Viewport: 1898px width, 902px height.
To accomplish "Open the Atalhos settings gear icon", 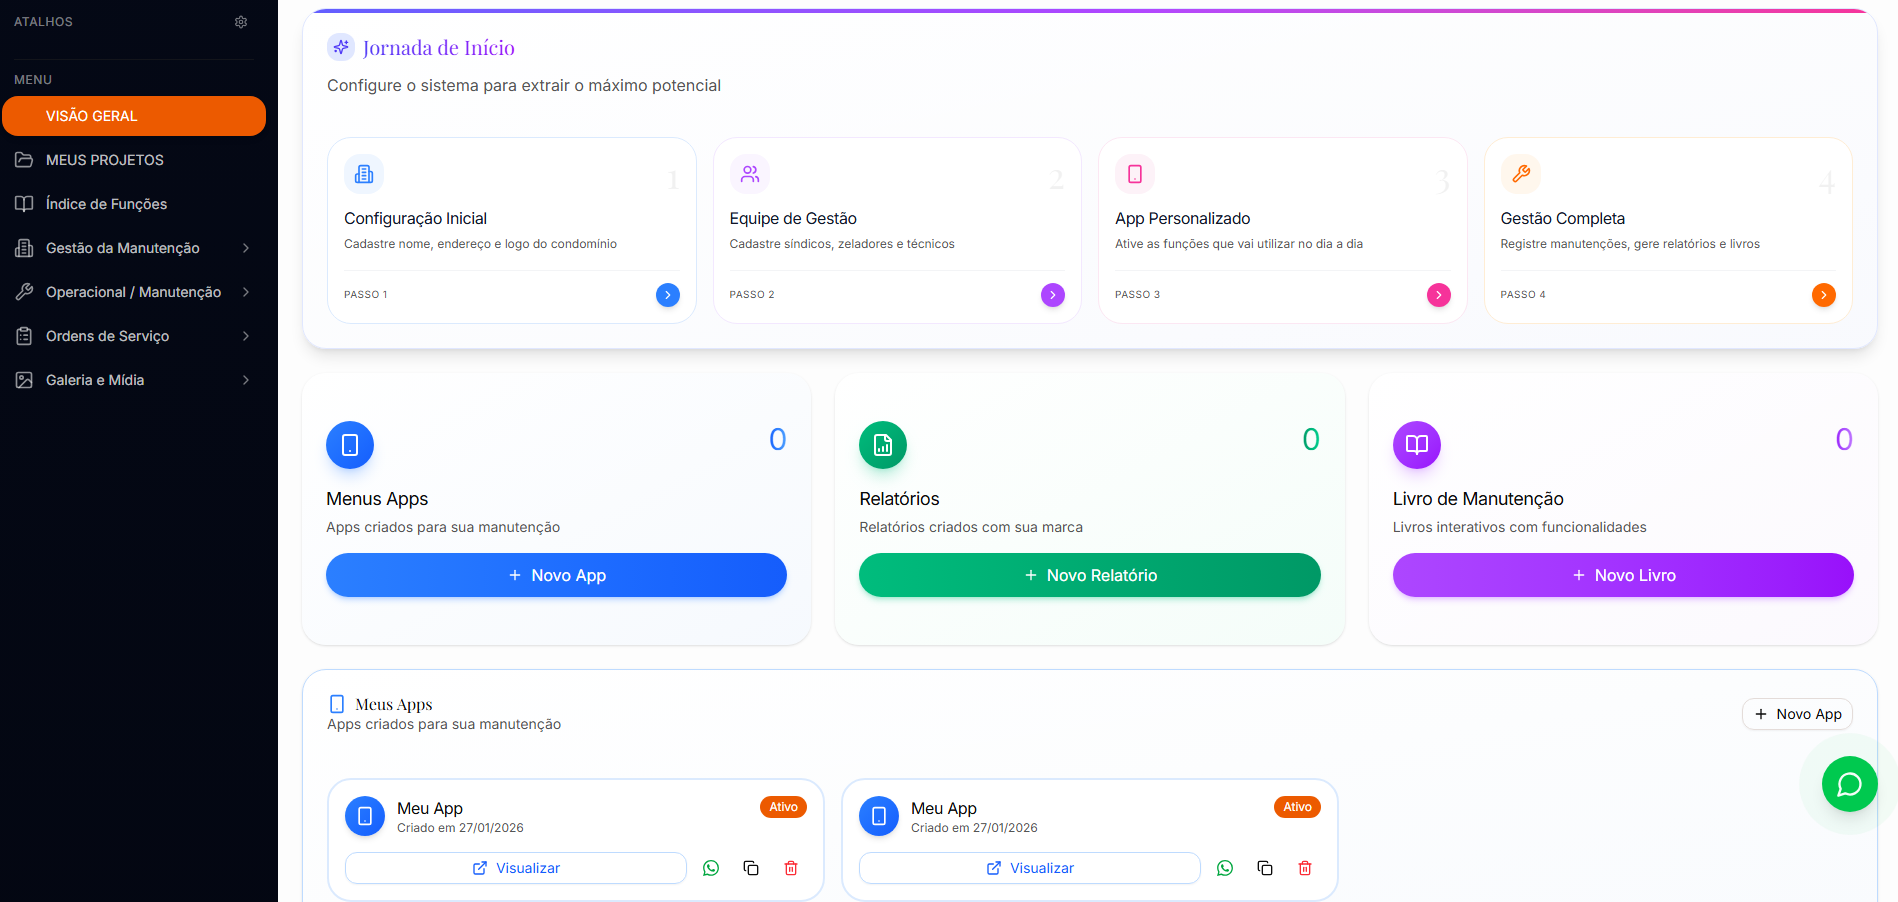I will point(241,22).
